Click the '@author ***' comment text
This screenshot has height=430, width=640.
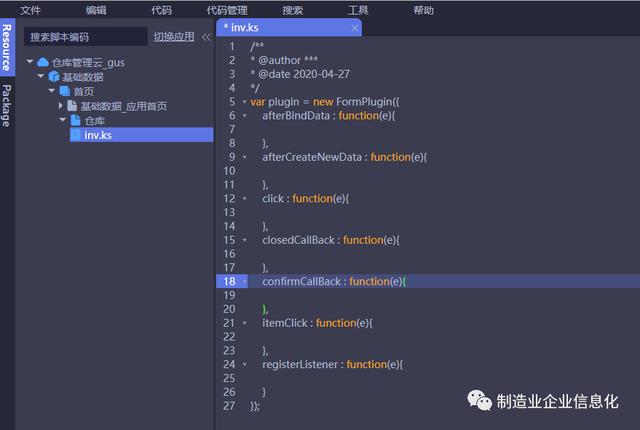point(288,60)
